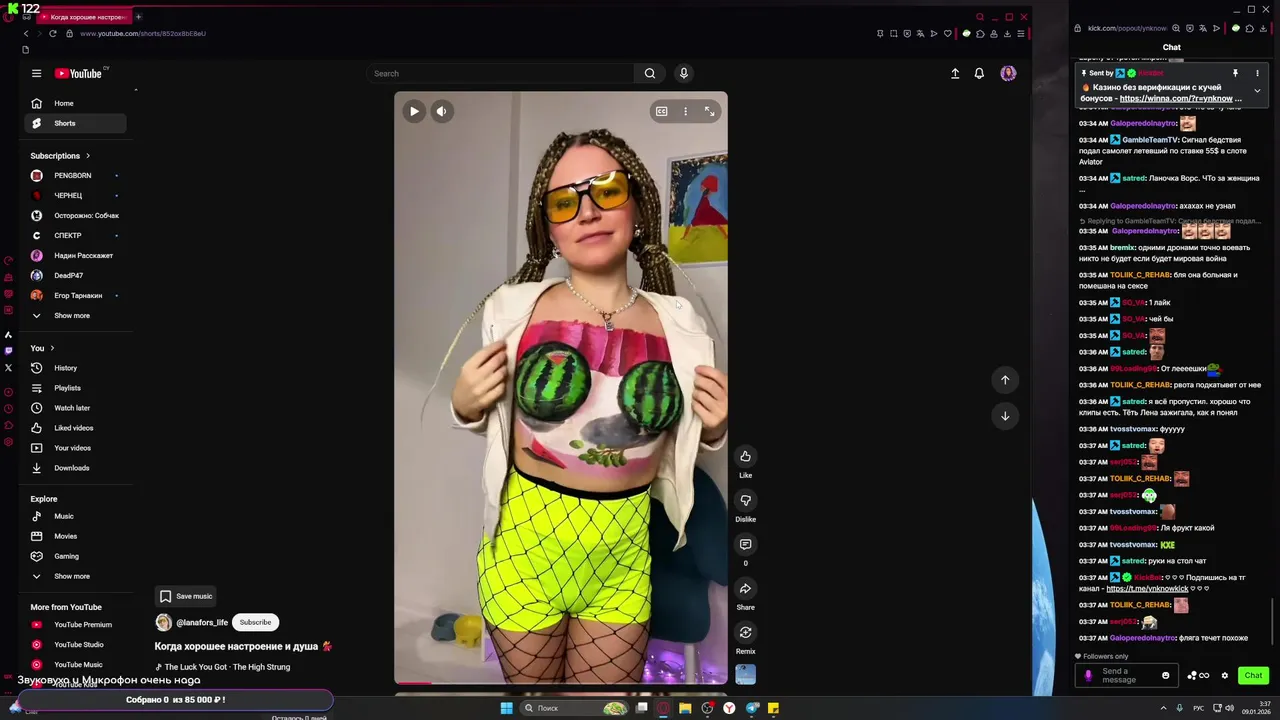This screenshot has height=720, width=1280.
Task: Open Windows Start menu
Action: point(506,708)
